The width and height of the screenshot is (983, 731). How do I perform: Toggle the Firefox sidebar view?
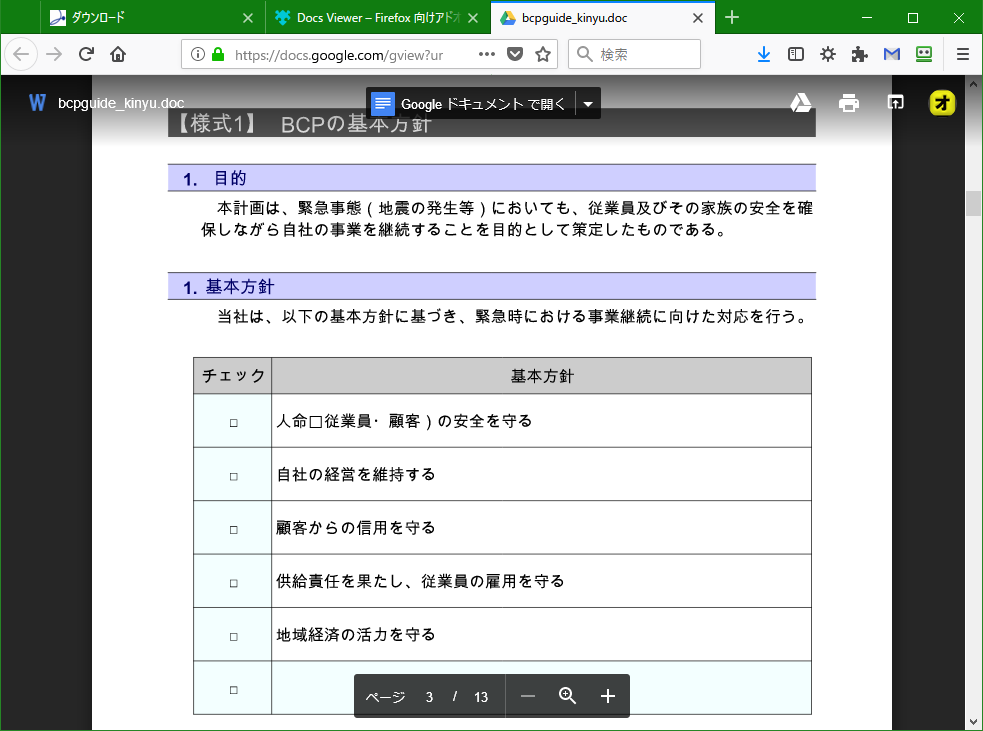coord(796,55)
